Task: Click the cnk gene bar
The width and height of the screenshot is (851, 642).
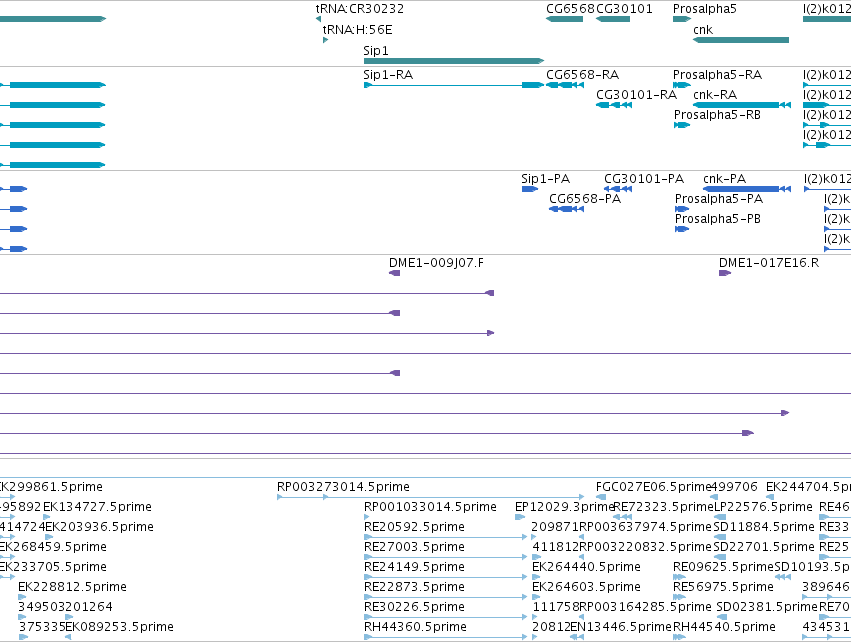Action: (x=741, y=40)
